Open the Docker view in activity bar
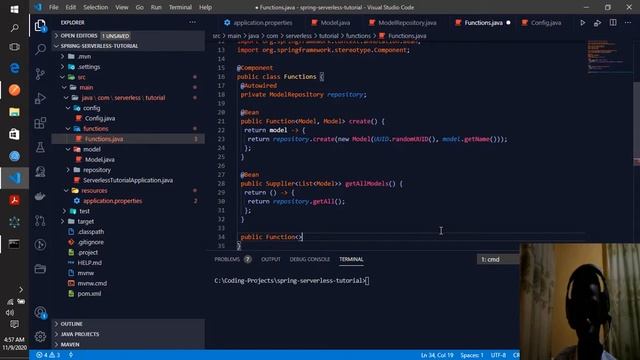 [40, 196]
